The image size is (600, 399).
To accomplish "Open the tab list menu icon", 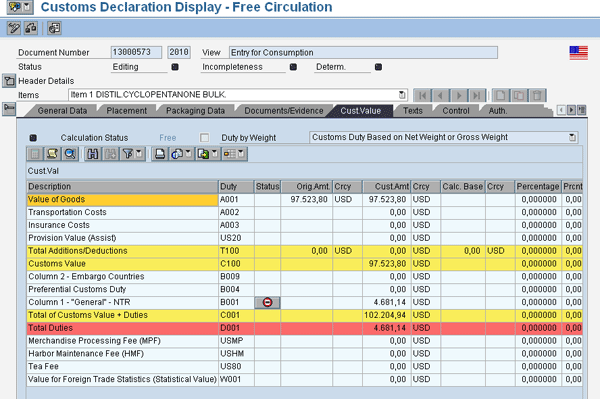I will tap(582, 110).
